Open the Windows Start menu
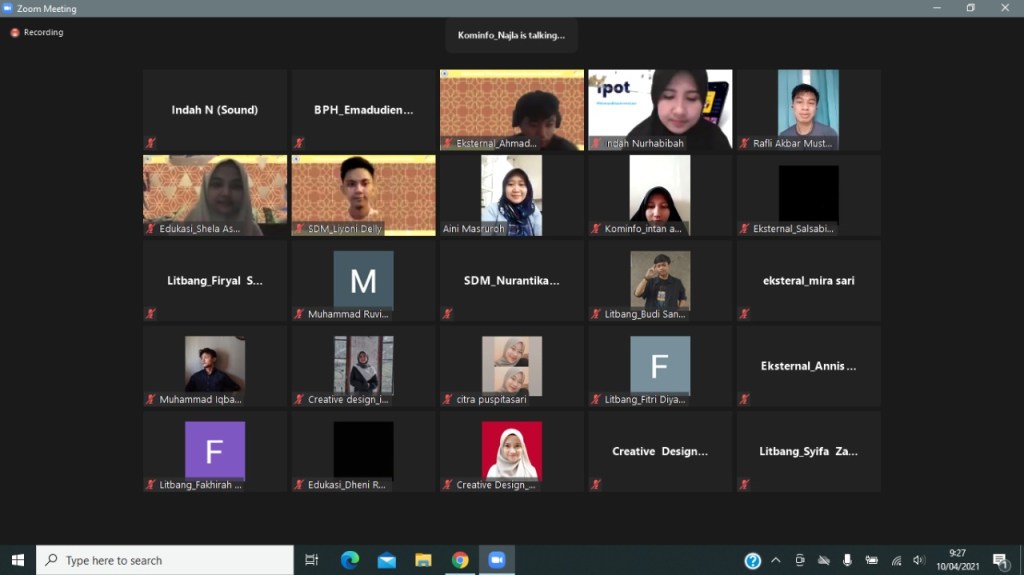 click(x=18, y=560)
